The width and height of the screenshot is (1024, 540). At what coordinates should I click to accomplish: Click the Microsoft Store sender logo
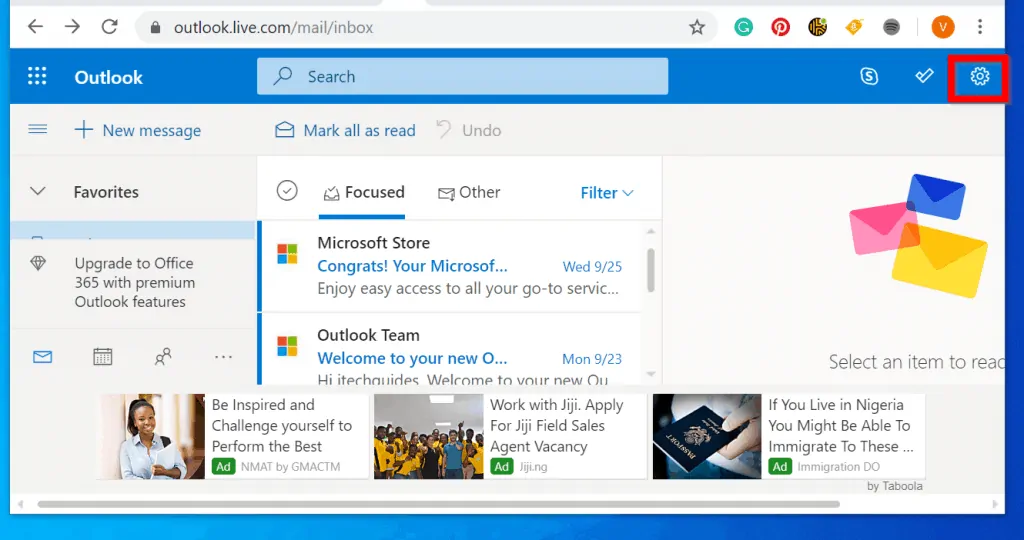click(287, 254)
